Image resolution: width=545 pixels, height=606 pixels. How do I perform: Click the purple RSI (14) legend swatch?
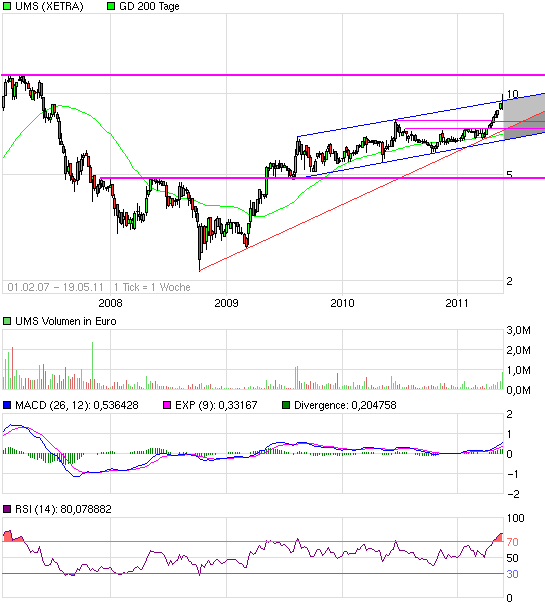pos(7,509)
